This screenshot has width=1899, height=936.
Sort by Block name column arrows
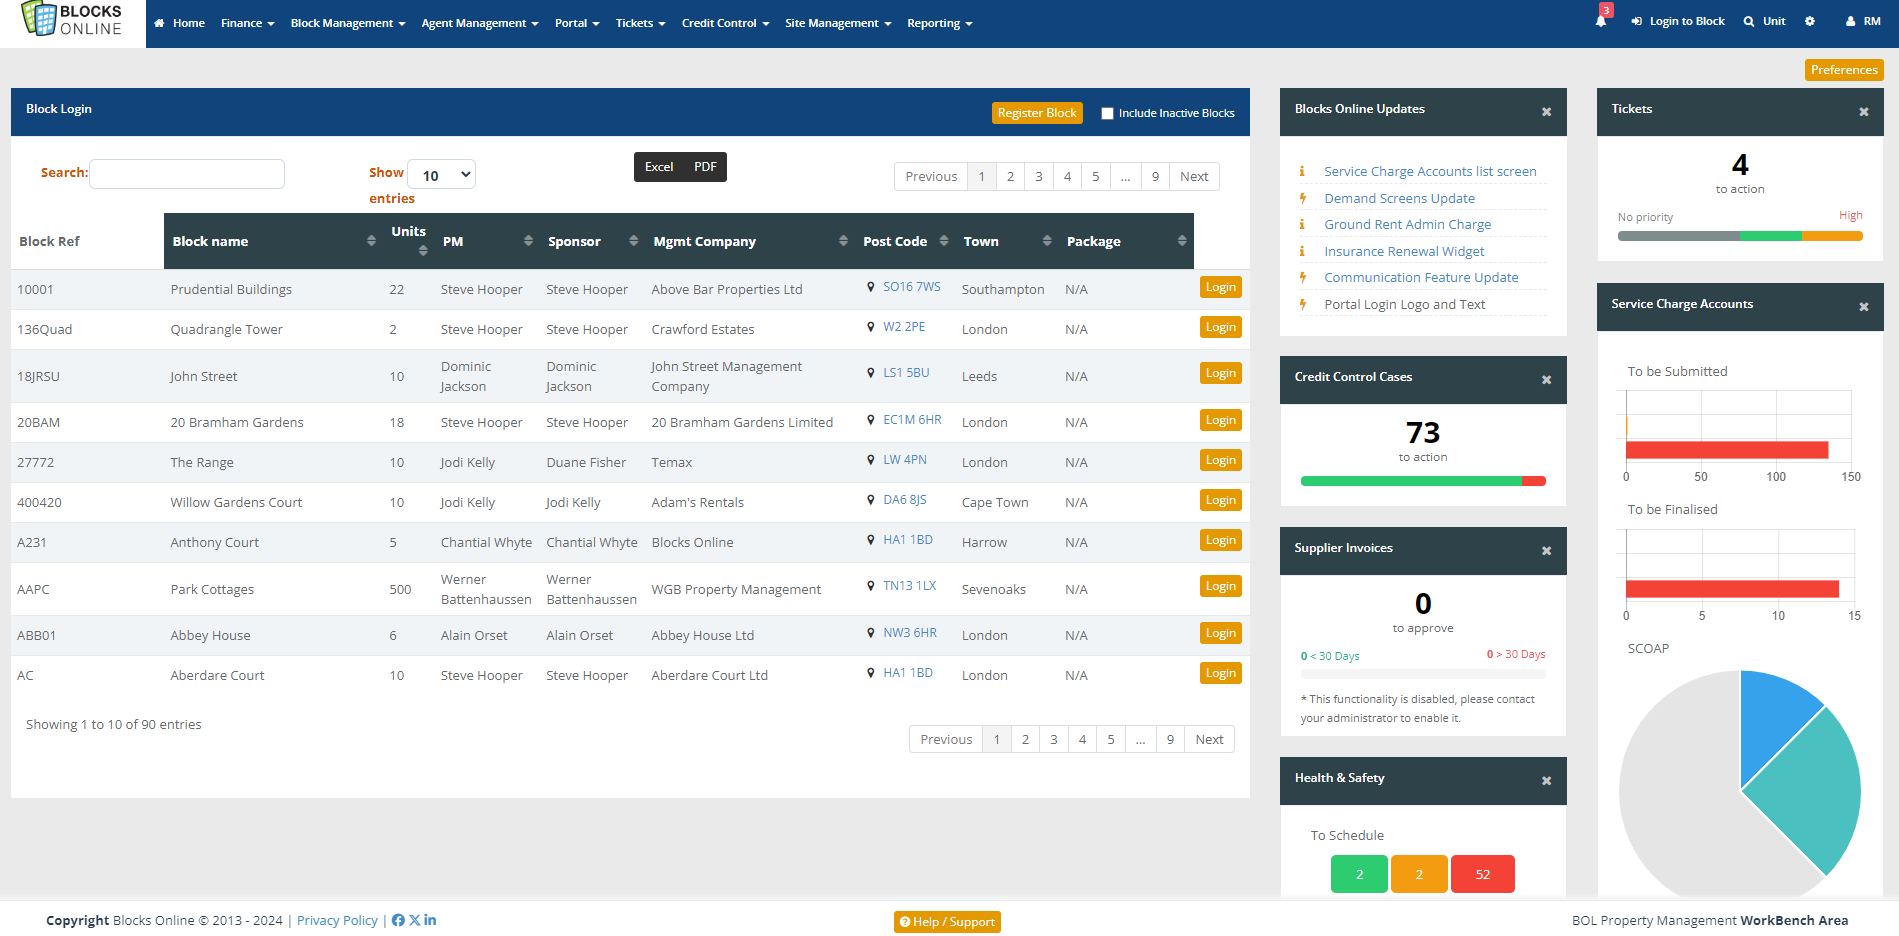tap(371, 241)
